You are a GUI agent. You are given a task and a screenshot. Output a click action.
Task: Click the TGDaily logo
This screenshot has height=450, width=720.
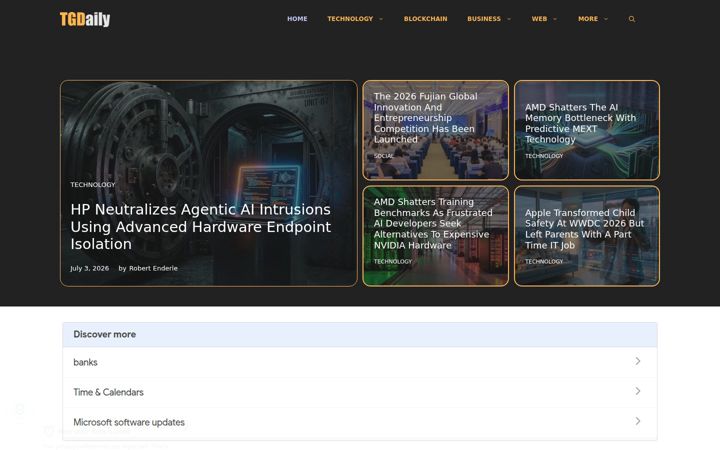tap(85, 19)
